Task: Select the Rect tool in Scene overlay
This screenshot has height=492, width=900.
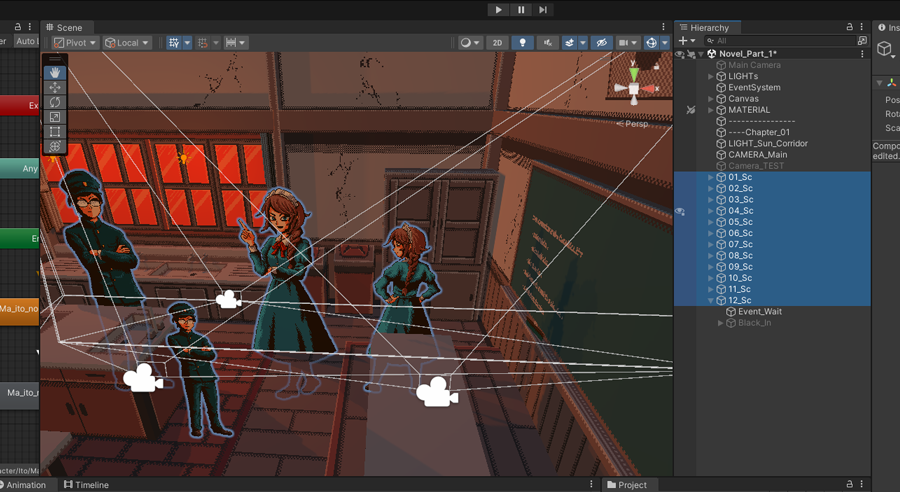Action: (55, 131)
